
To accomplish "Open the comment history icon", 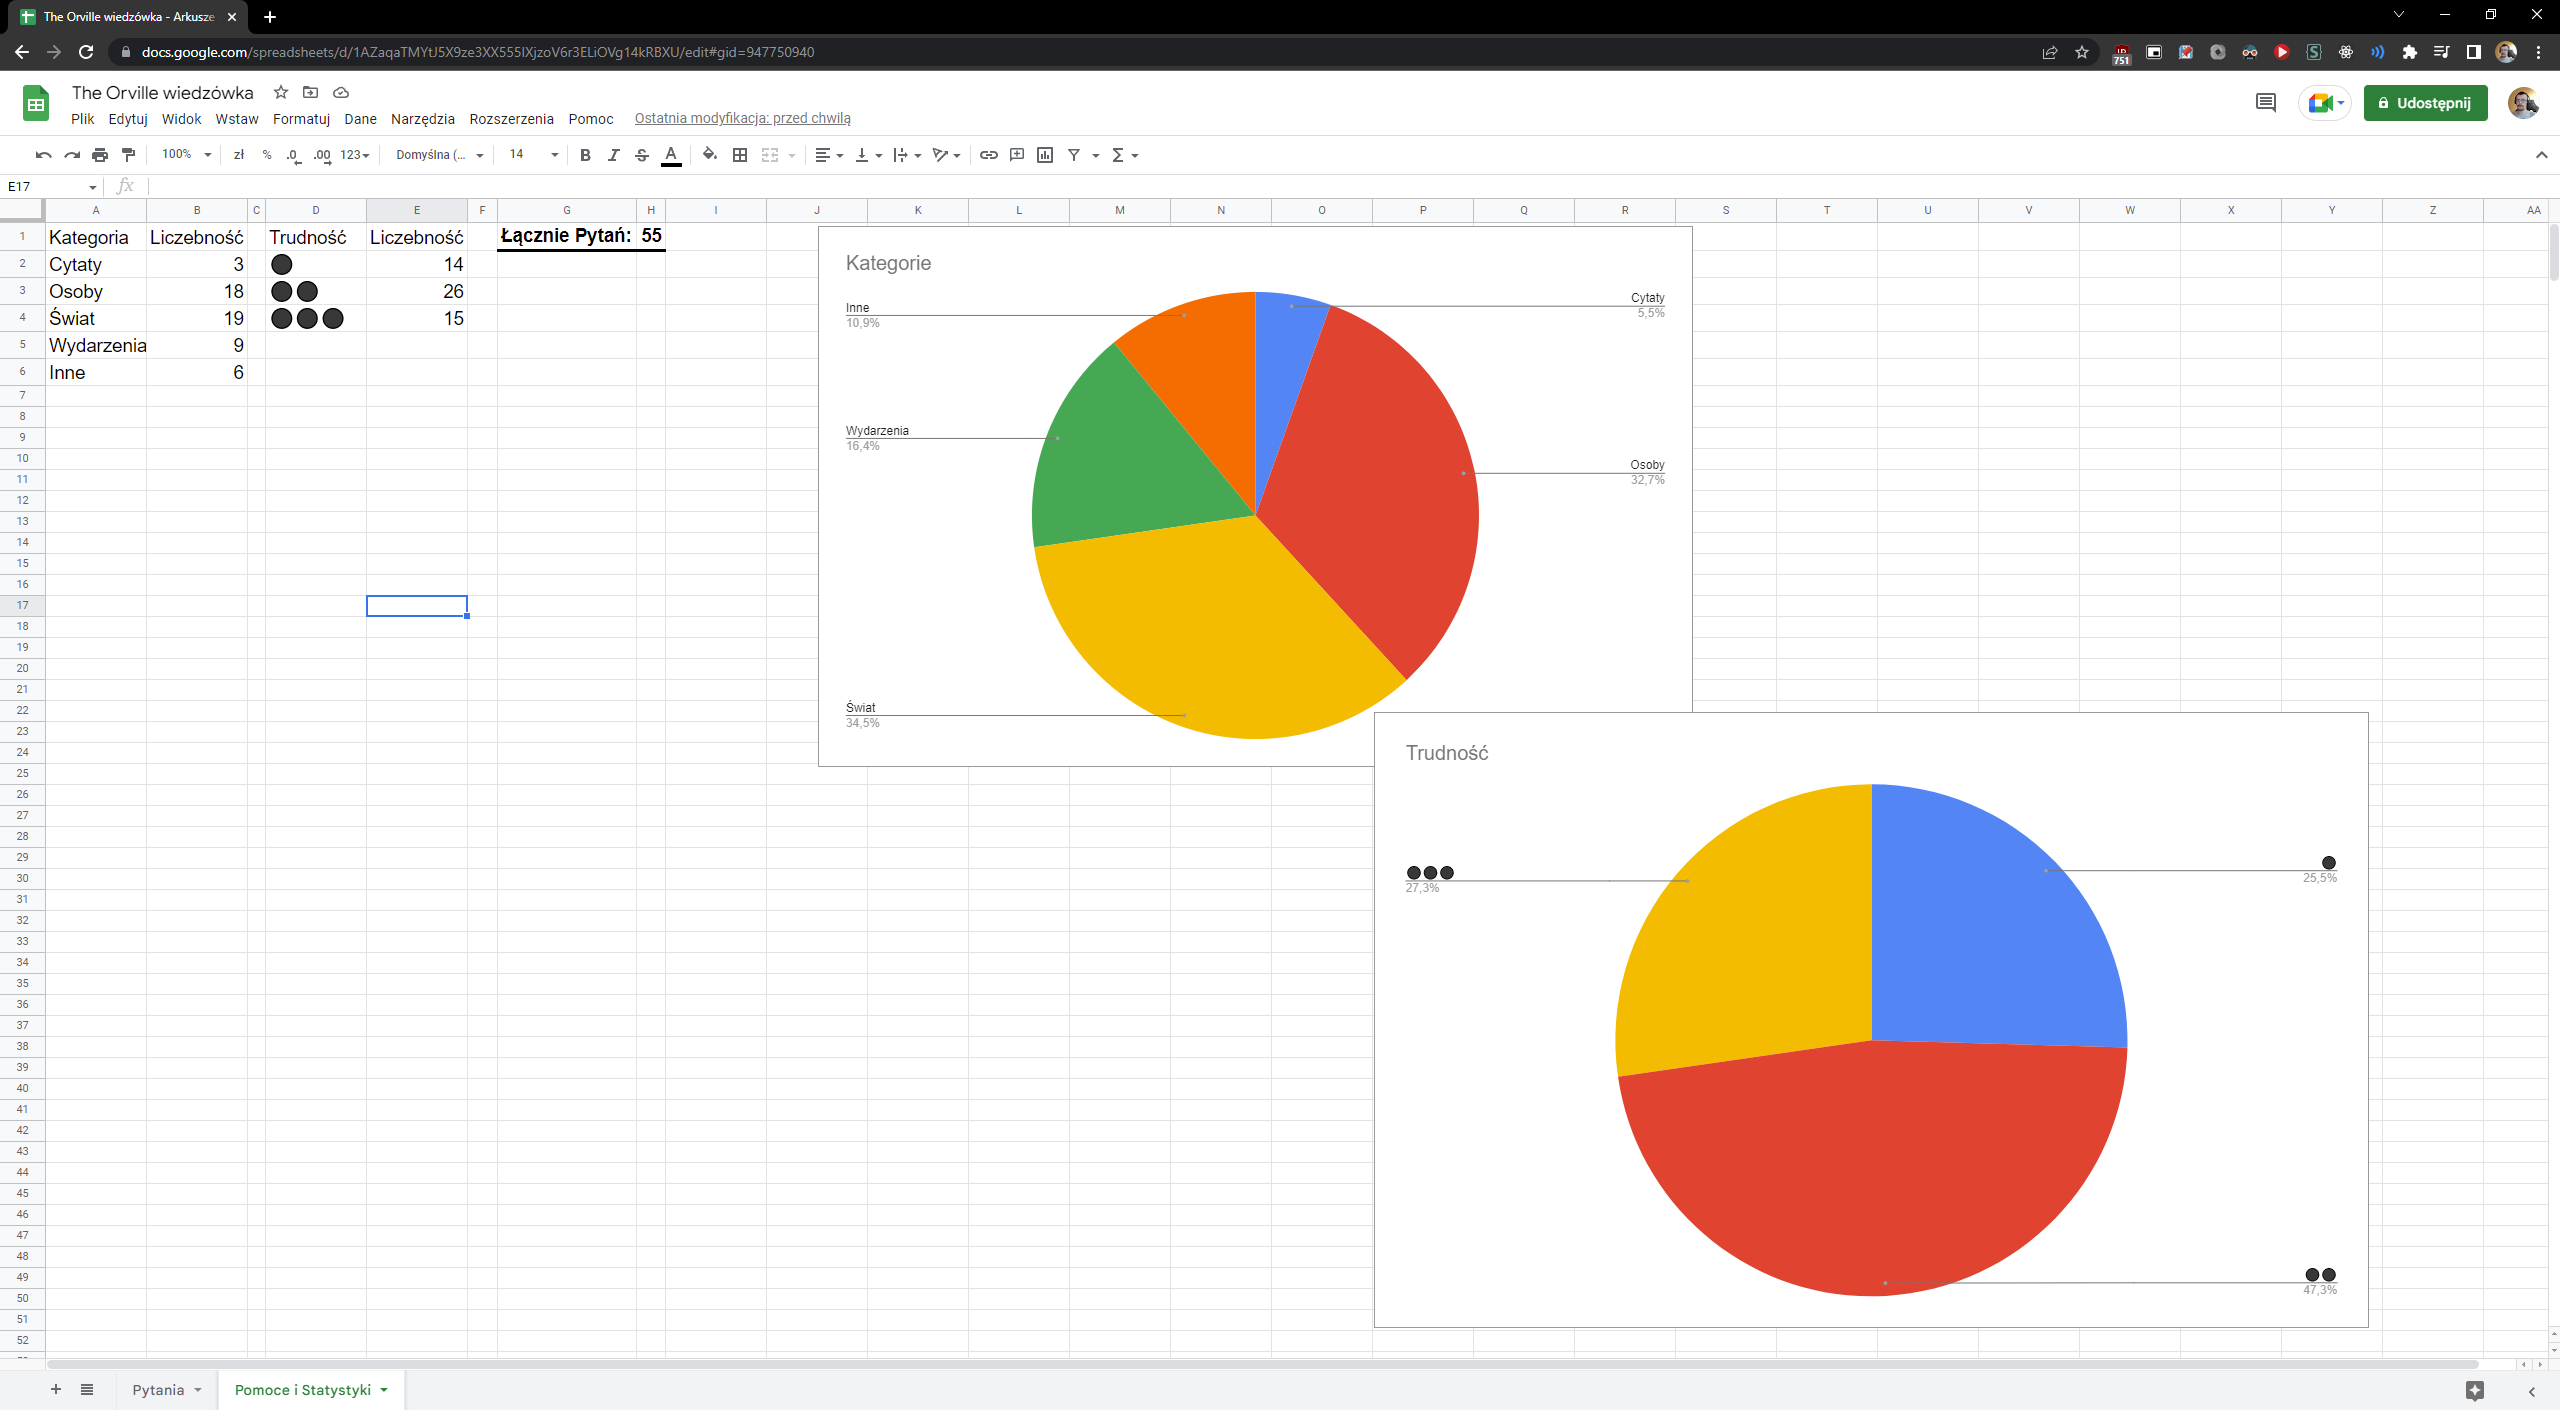I will point(2265,103).
